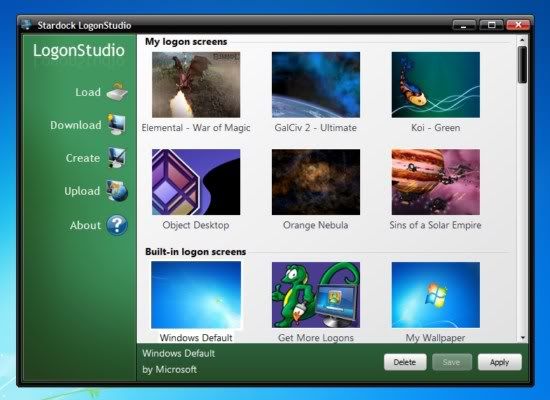Open the Get More Logons thumbnail
This screenshot has width=550, height=400.
pyautogui.click(x=316, y=295)
